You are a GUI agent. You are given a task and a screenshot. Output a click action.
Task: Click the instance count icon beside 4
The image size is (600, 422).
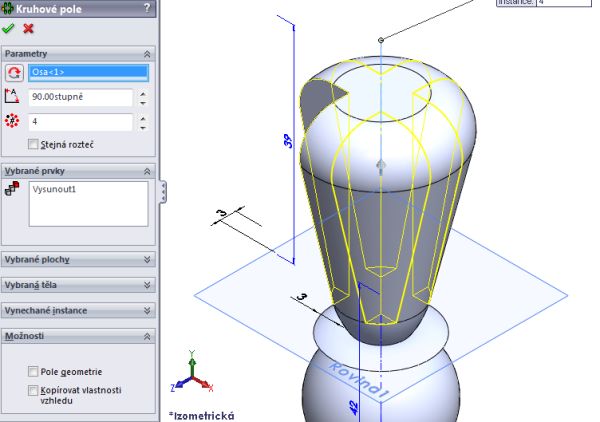coord(13,122)
